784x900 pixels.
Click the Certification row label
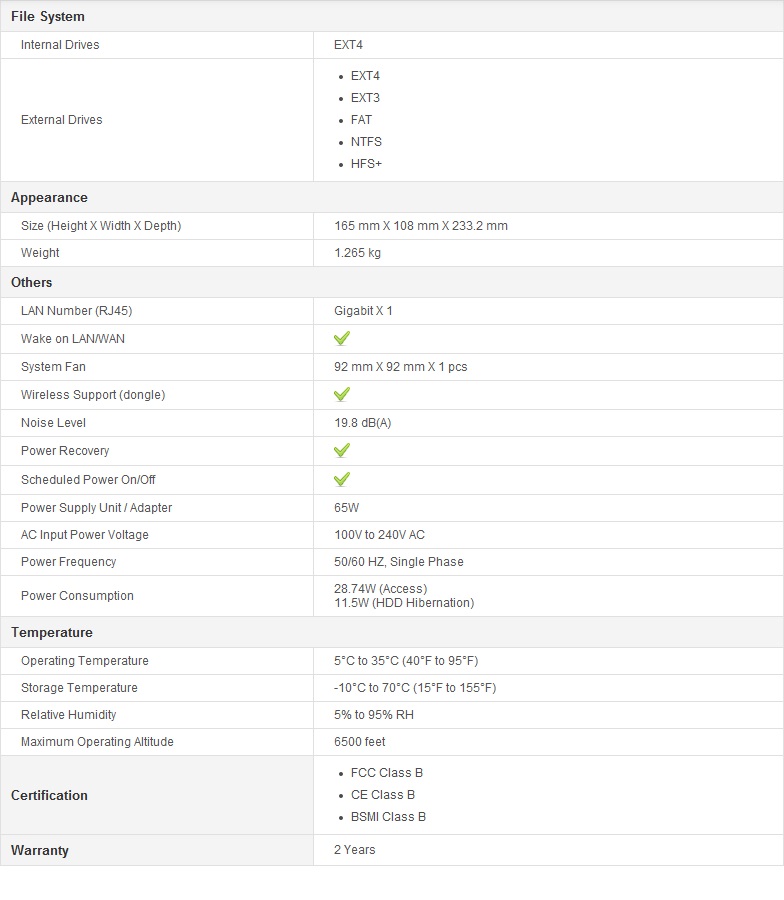tap(49, 796)
